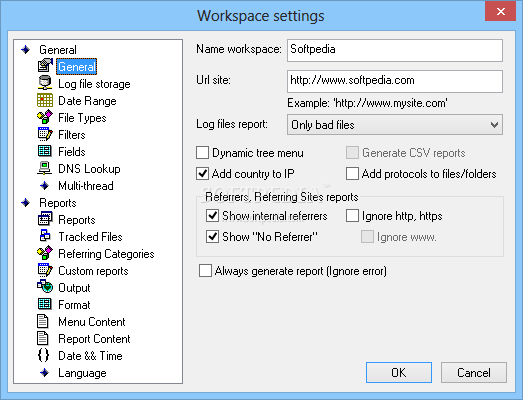Screen dimensions: 523x400
Task: Click the Fields table icon
Action: [45, 151]
